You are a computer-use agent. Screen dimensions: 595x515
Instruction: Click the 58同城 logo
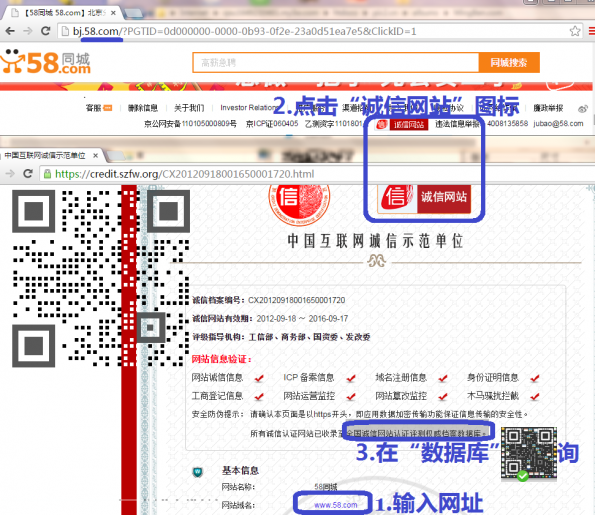(46, 62)
